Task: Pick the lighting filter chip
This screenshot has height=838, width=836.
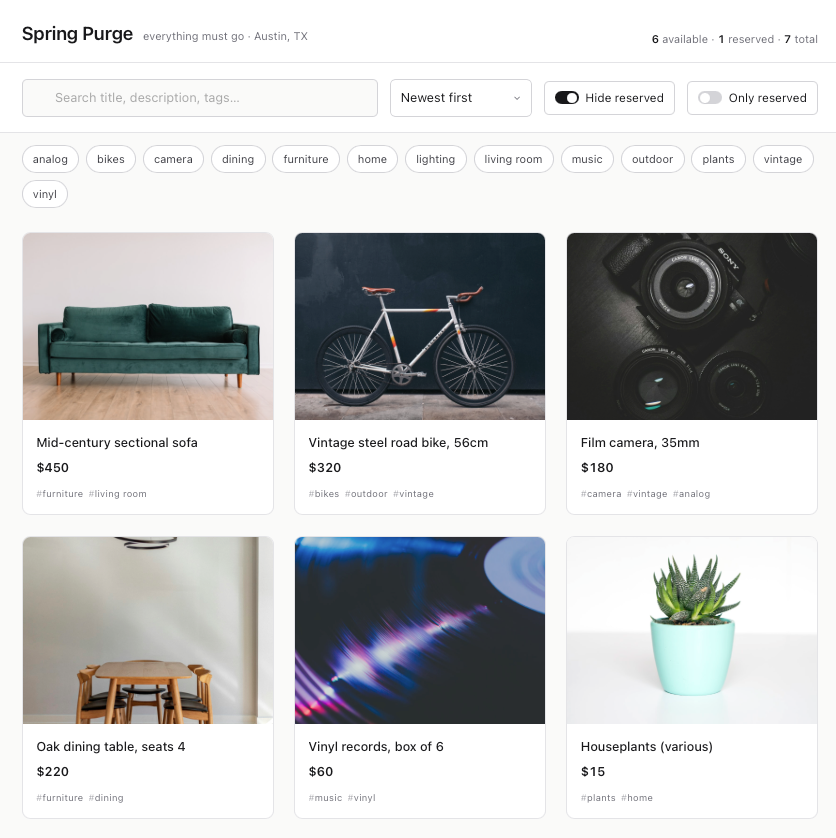Action: 435,159
